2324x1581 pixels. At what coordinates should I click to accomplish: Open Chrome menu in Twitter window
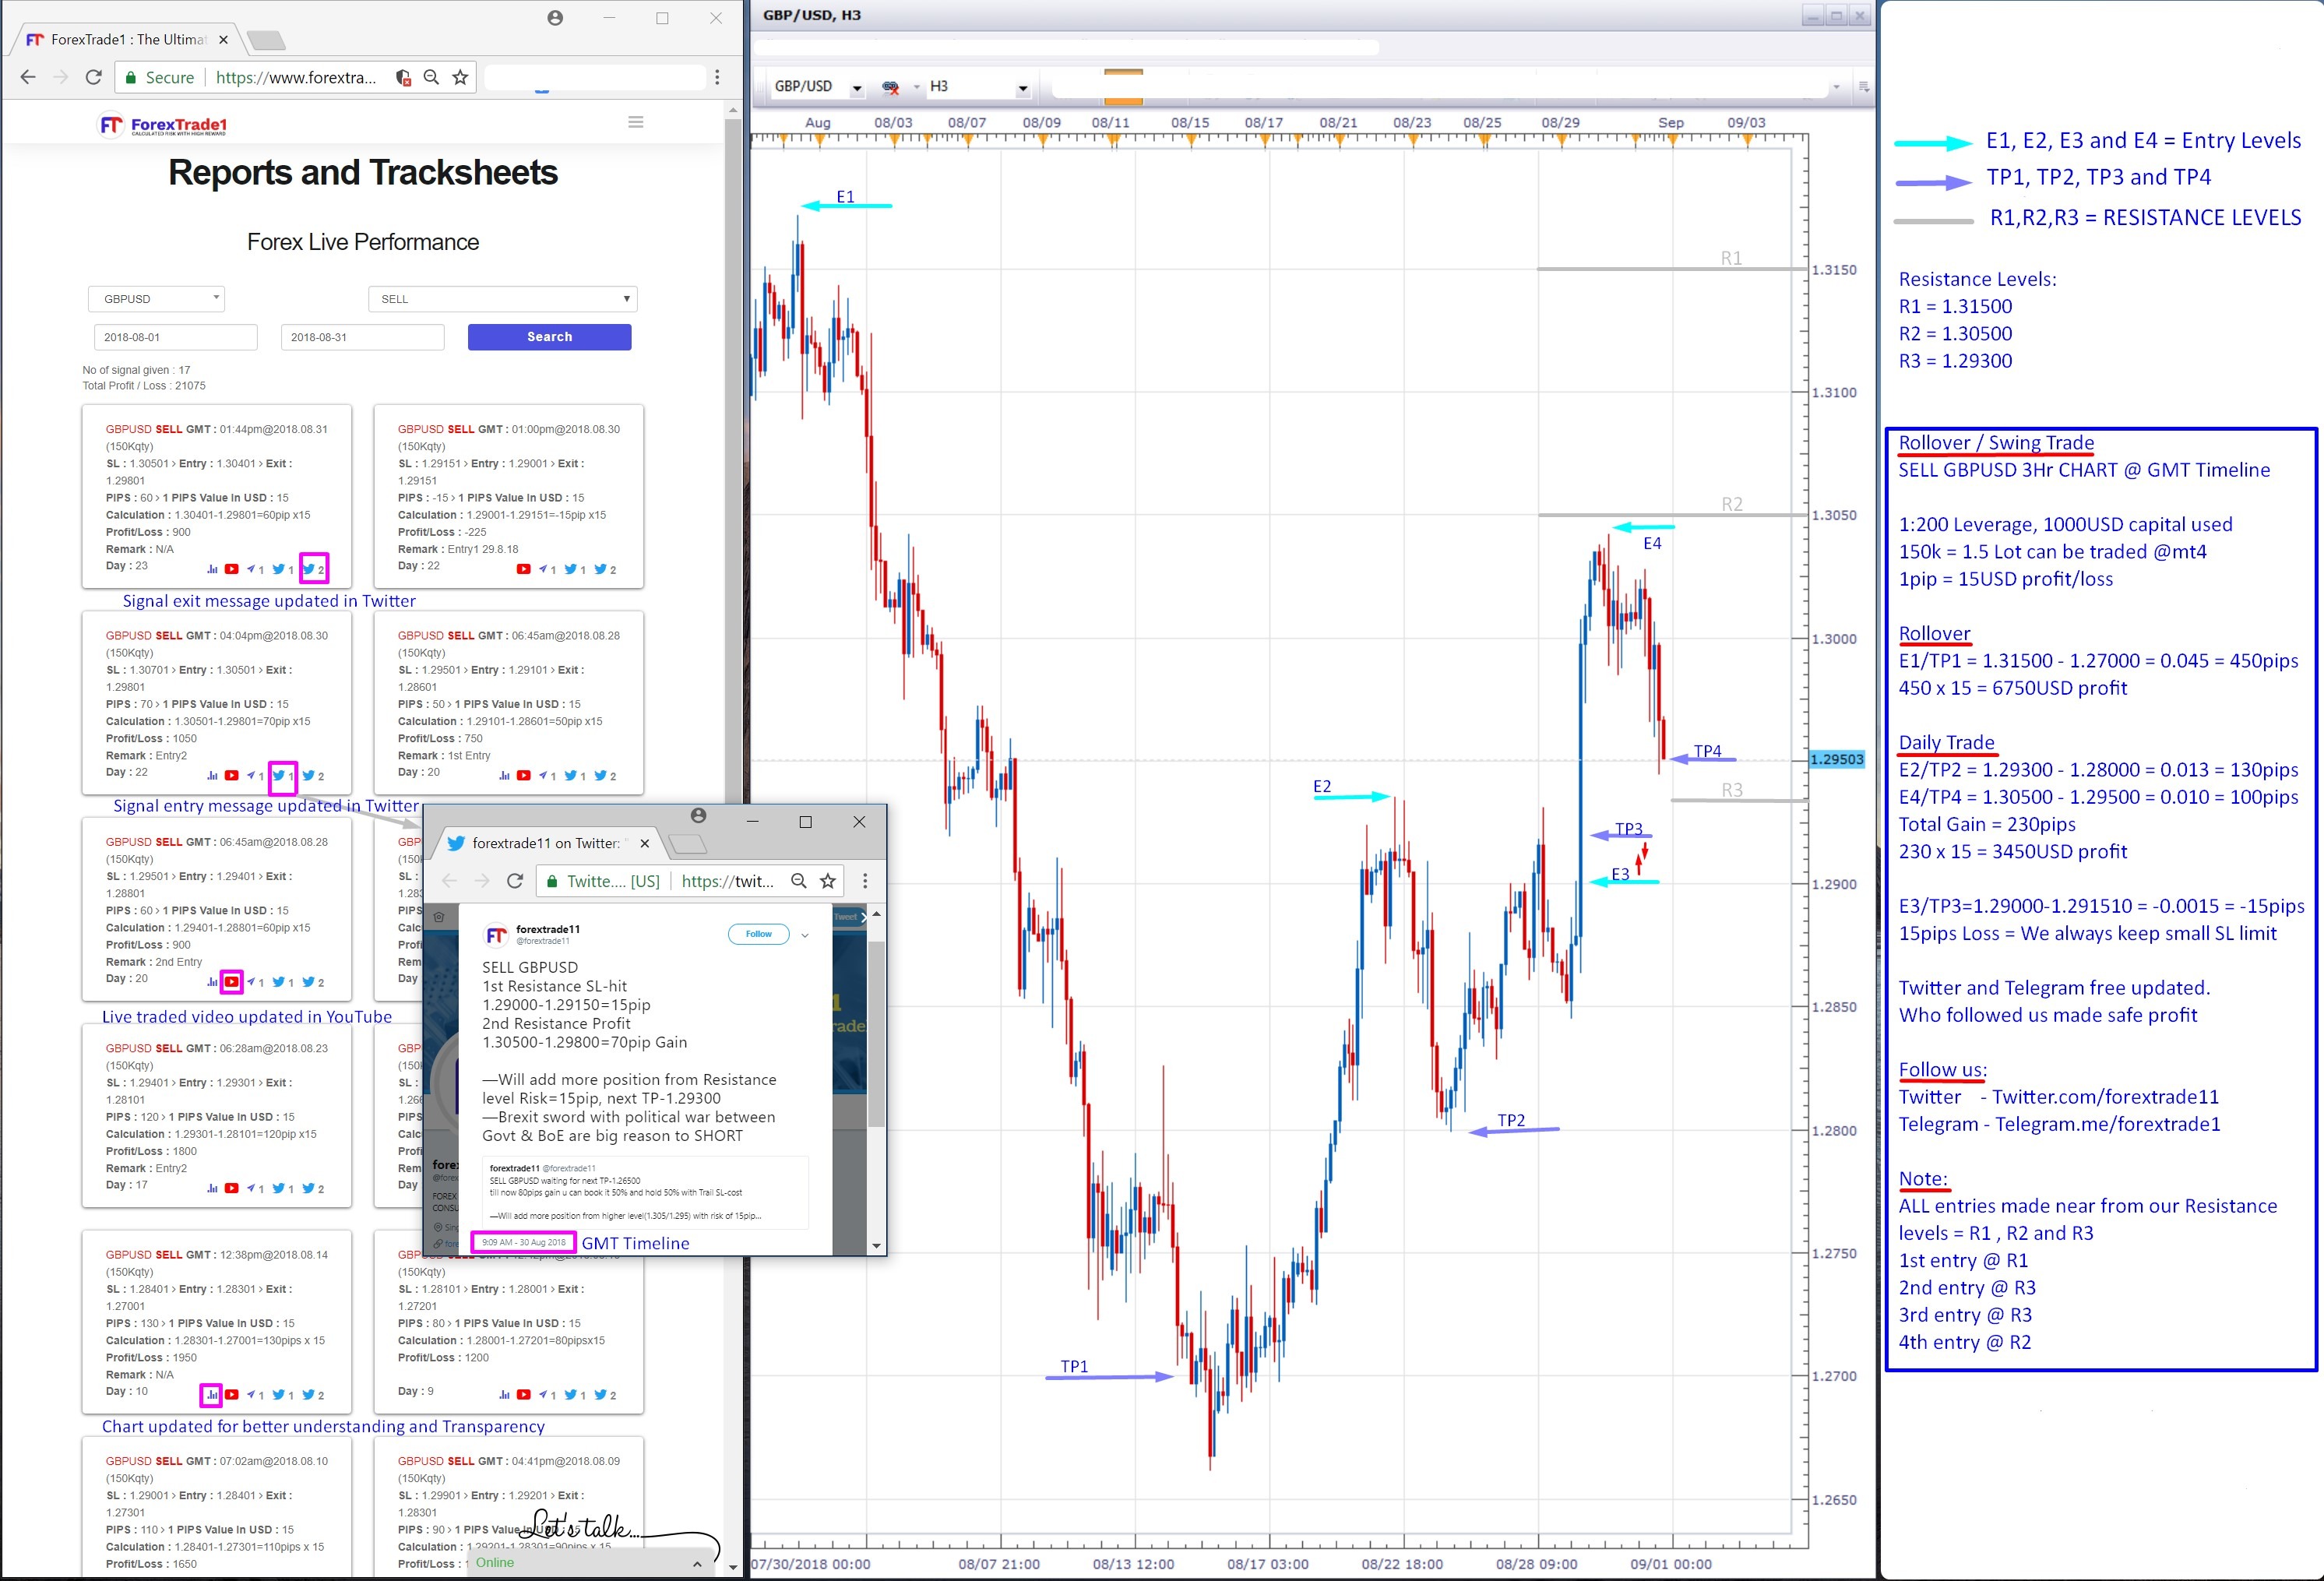pos(865,881)
